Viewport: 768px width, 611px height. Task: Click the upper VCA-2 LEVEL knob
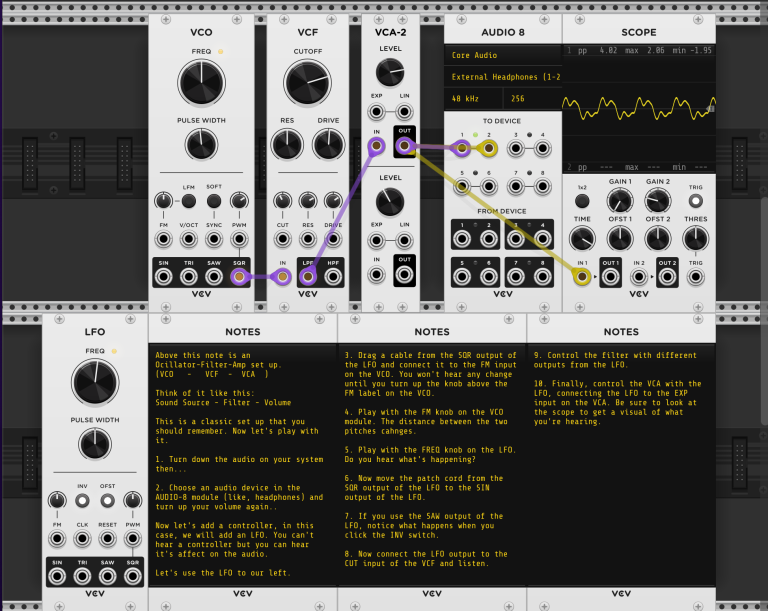tap(390, 73)
